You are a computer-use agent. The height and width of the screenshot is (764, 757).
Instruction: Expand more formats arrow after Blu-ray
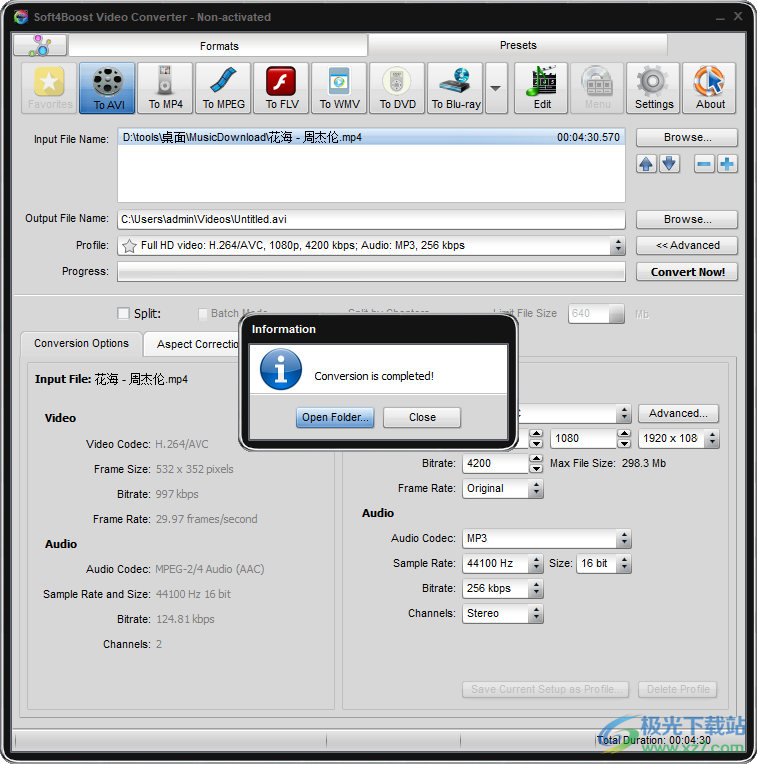(496, 88)
